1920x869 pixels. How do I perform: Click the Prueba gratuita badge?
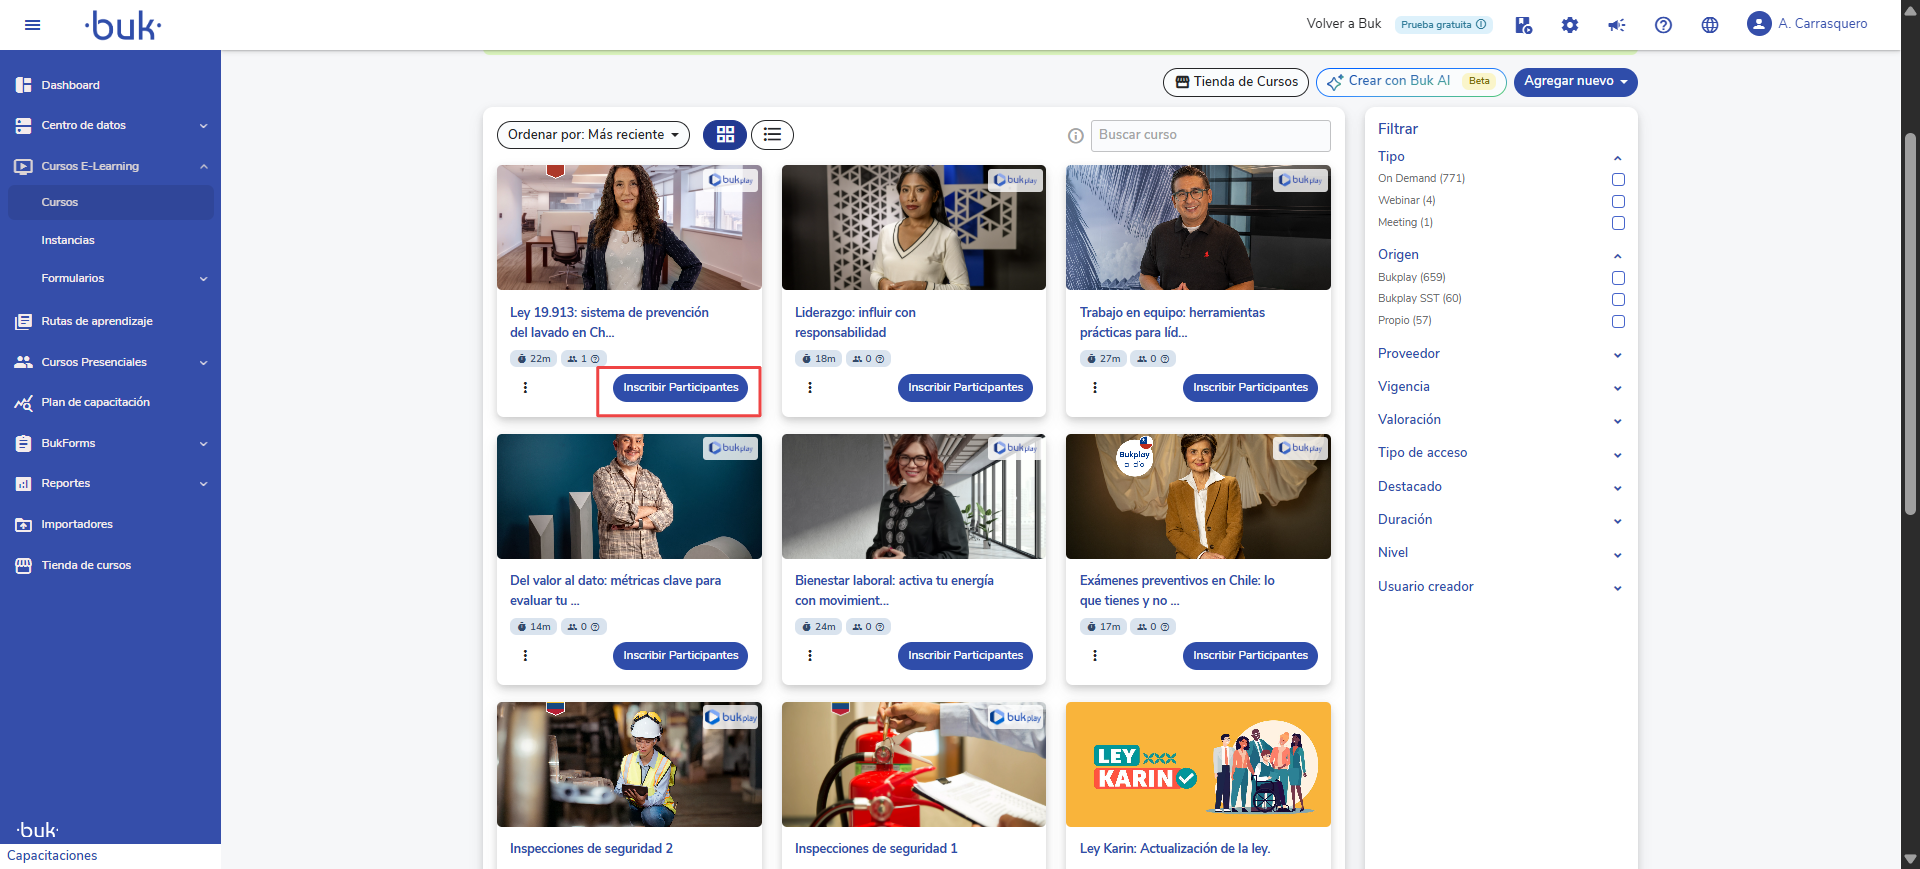pos(1443,25)
